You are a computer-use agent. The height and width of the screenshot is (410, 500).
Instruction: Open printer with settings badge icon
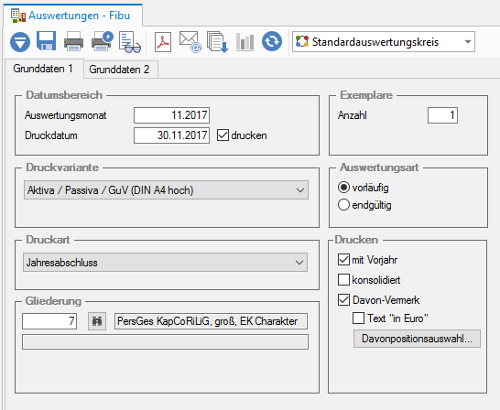coord(102,41)
